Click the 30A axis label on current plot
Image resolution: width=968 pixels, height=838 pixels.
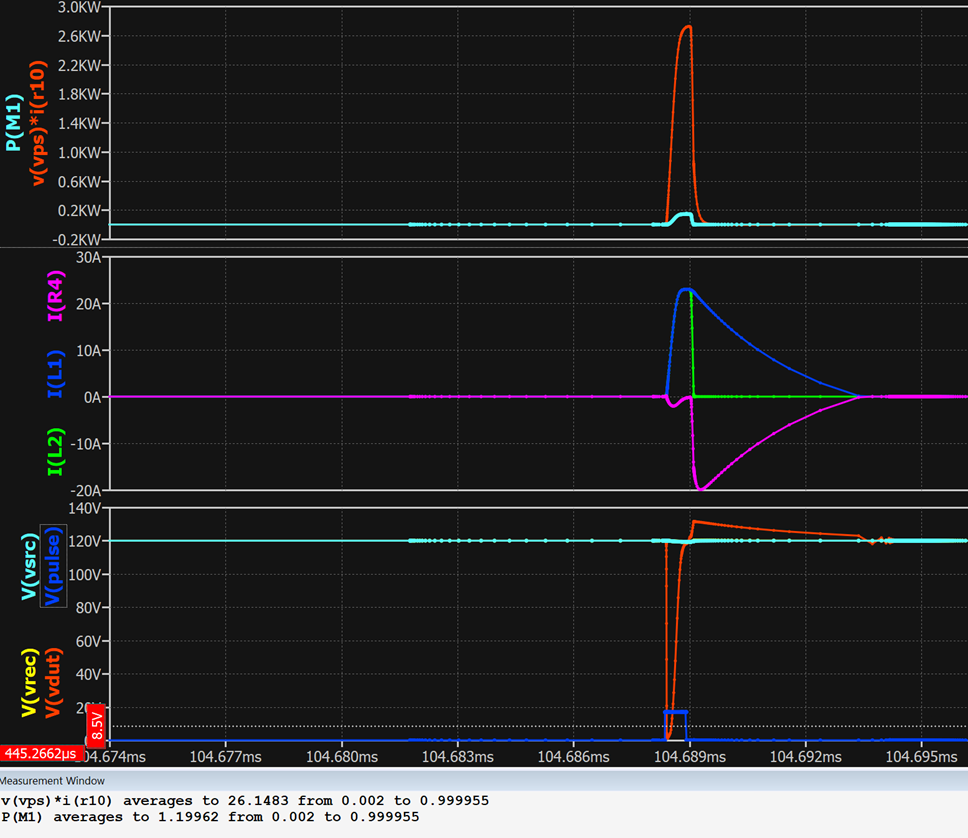[x=88, y=258]
